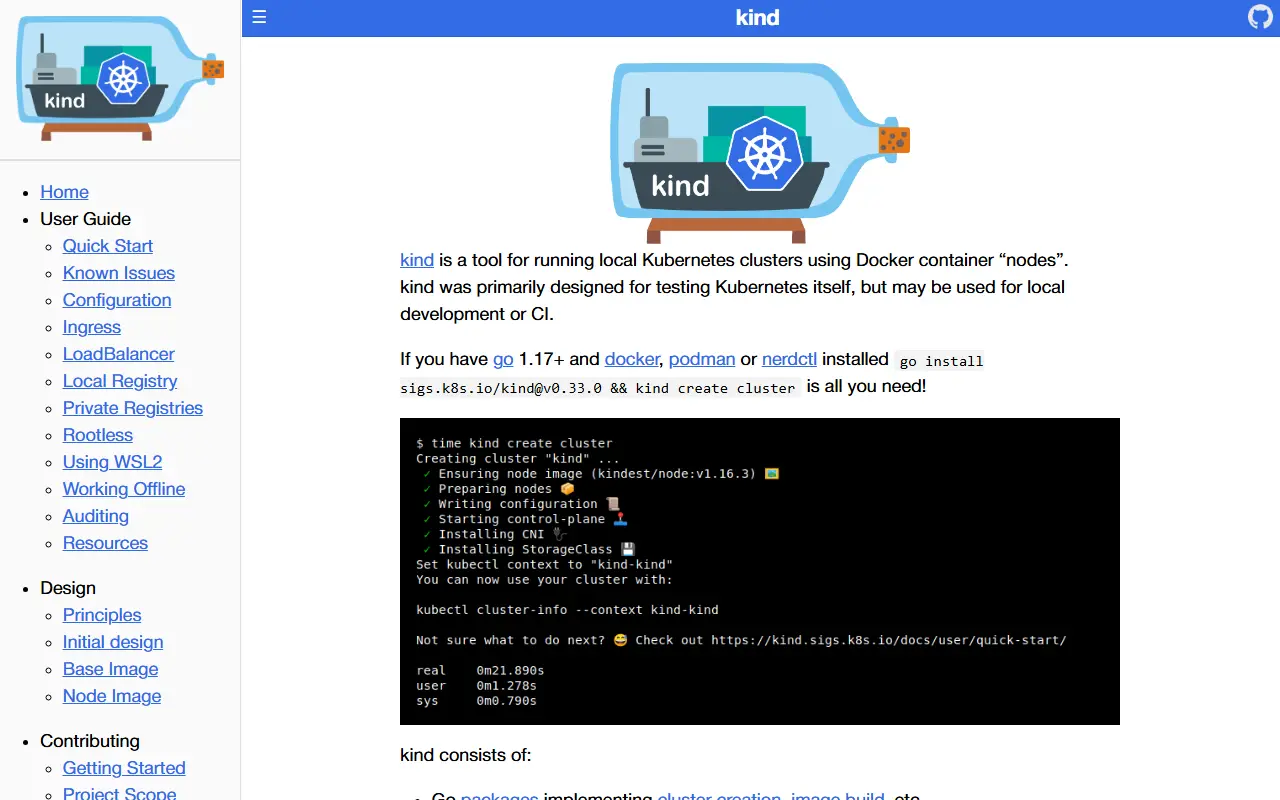Open the Ingress guide
This screenshot has width=1280, height=800.
click(92, 327)
